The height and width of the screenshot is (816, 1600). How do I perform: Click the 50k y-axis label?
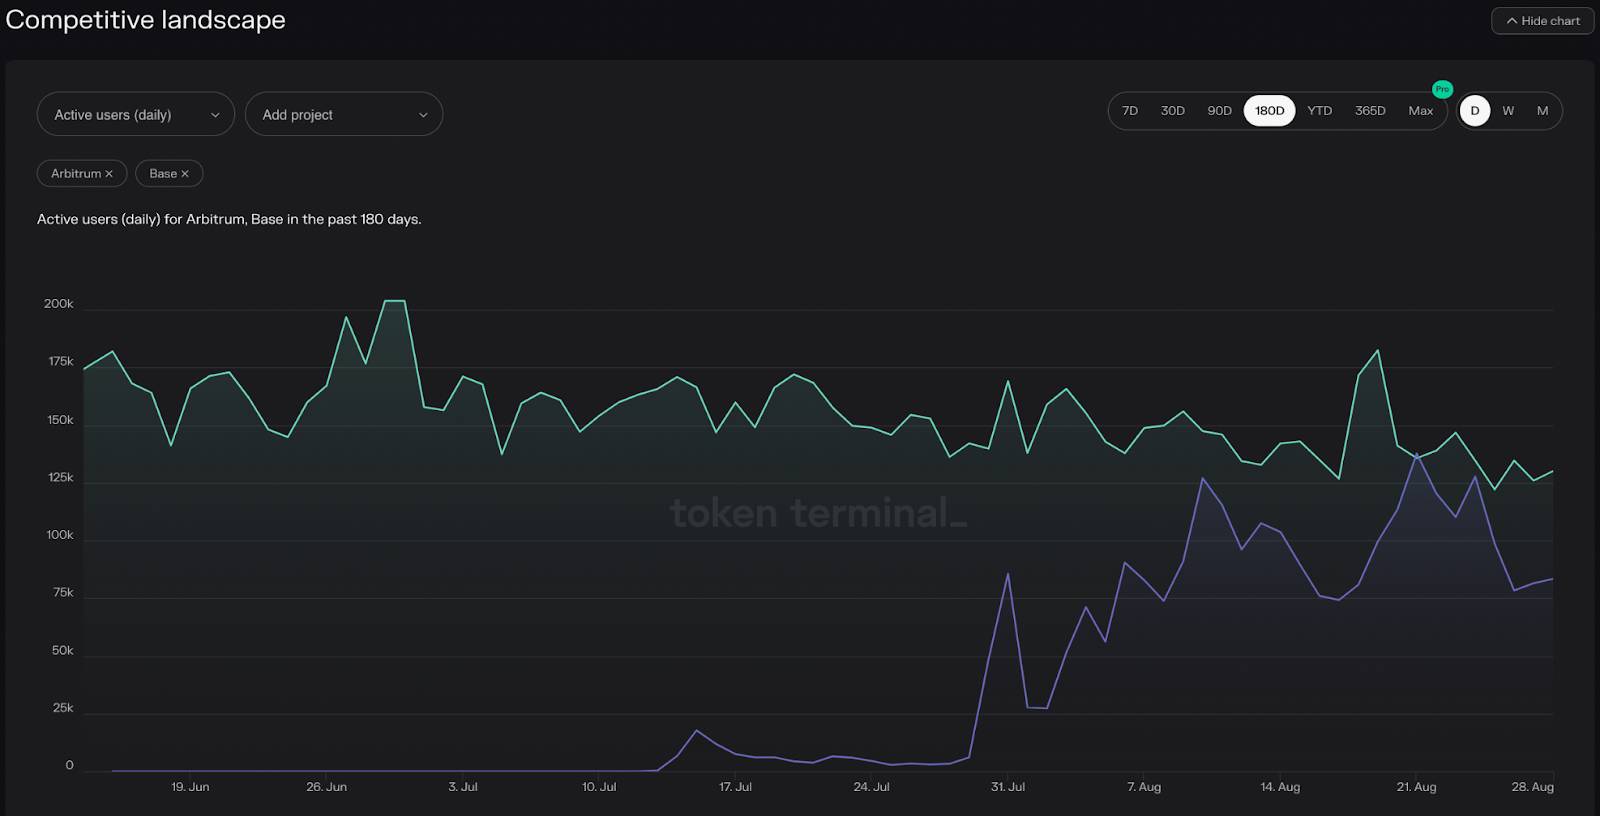click(x=63, y=651)
